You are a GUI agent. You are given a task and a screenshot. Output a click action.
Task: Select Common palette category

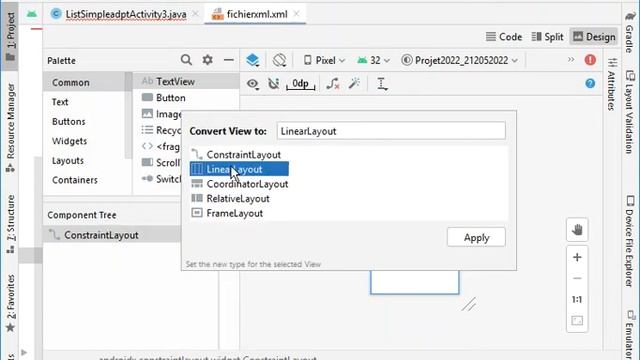coord(84,82)
